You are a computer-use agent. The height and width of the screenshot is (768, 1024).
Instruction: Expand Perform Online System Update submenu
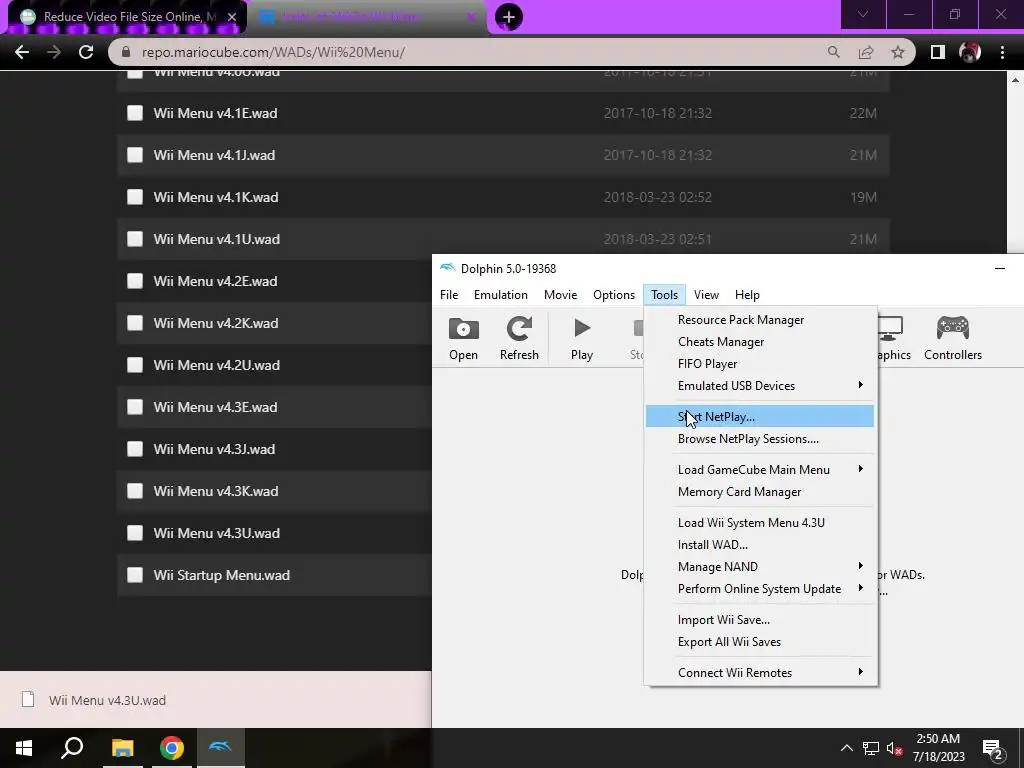[x=760, y=588]
